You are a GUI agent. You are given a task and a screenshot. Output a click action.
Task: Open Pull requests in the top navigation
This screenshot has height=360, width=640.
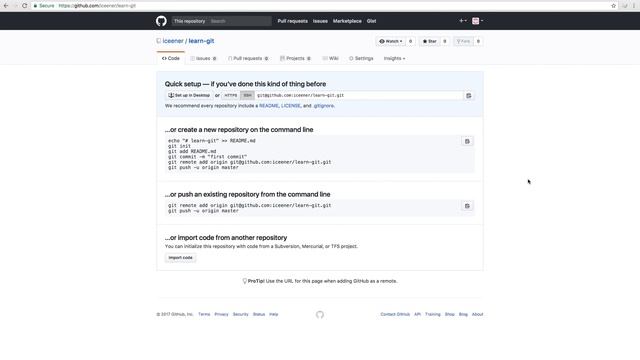[293, 21]
